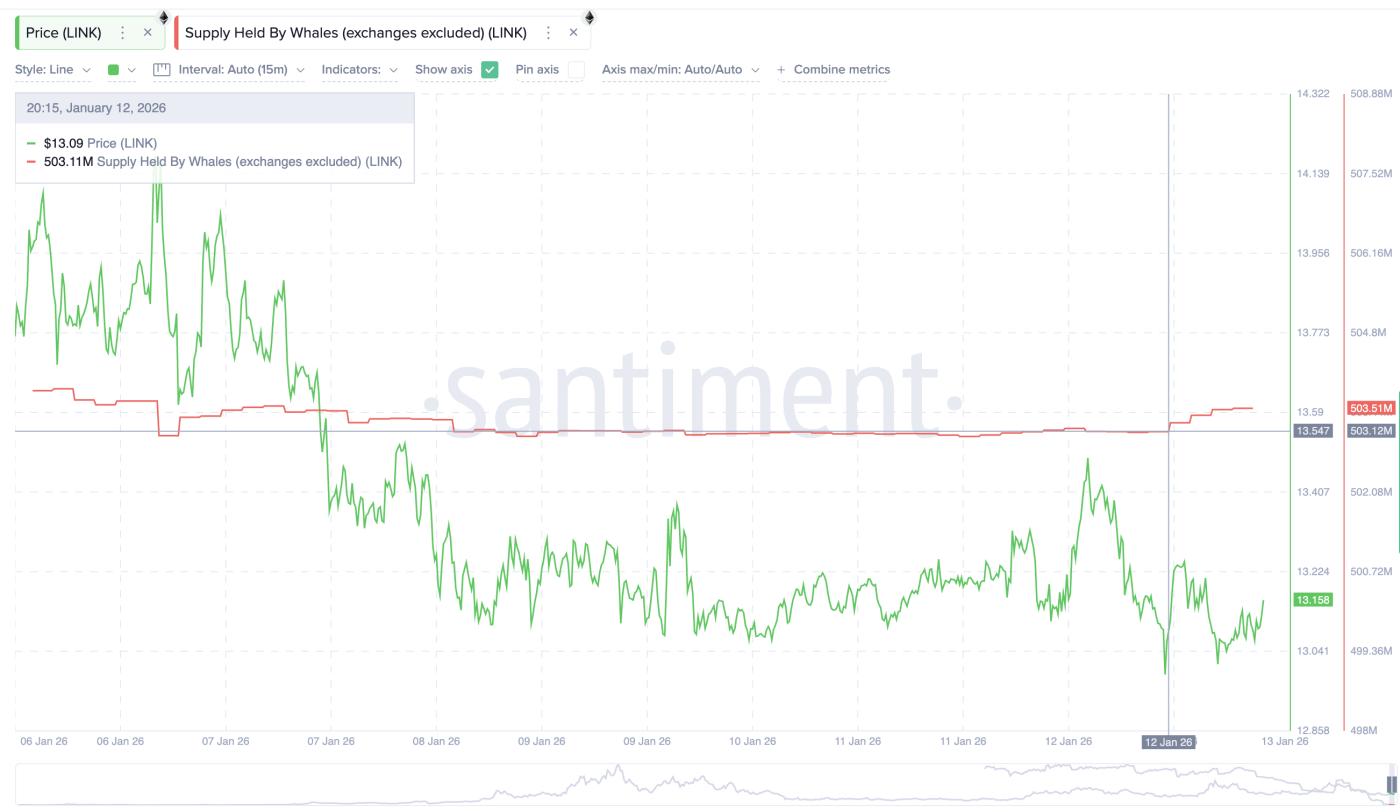Click the grey 503.12M crosshair supply label
This screenshot has width=1400, height=812.
[1371, 431]
